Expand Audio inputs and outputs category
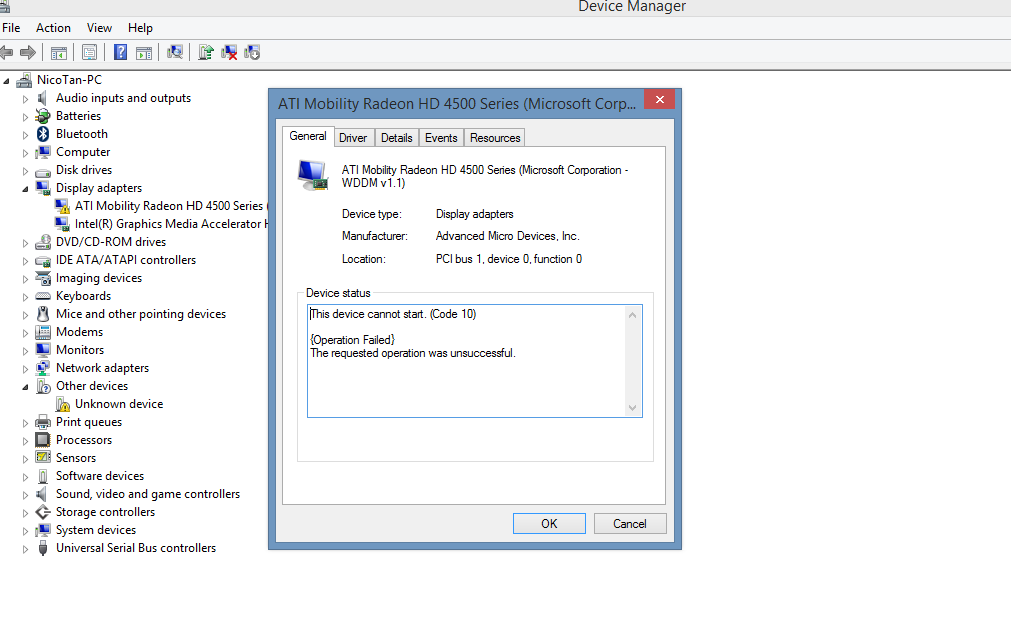The image size is (1011, 633). point(25,99)
